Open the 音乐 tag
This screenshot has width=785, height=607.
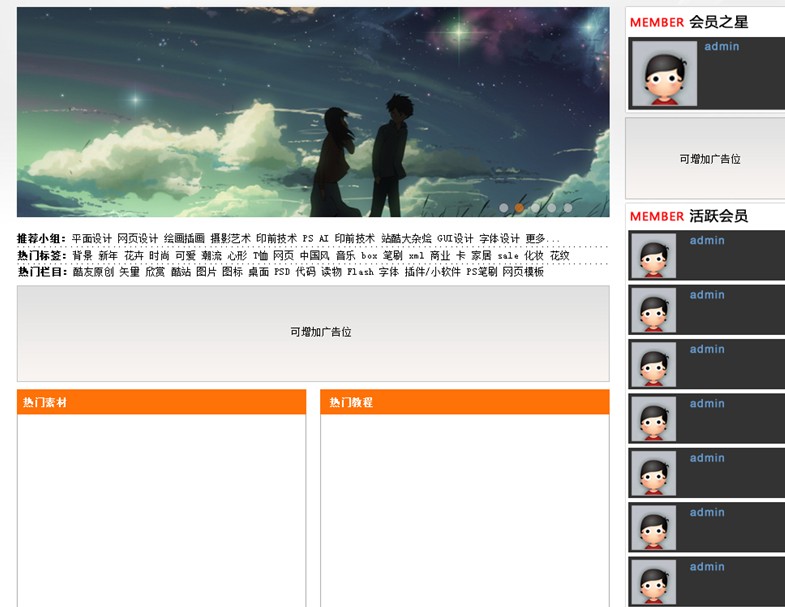pyautogui.click(x=345, y=255)
